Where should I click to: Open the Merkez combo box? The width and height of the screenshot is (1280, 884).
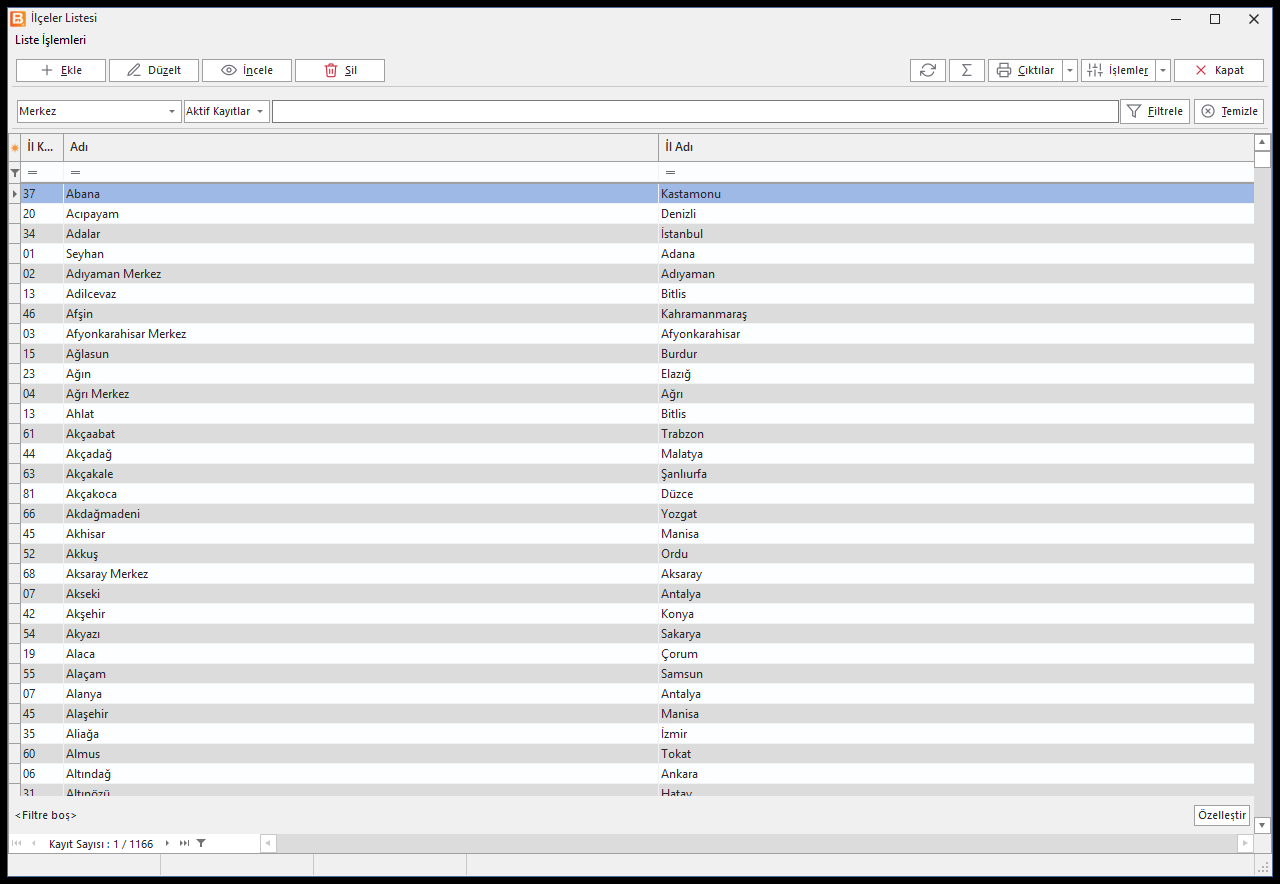tap(98, 111)
